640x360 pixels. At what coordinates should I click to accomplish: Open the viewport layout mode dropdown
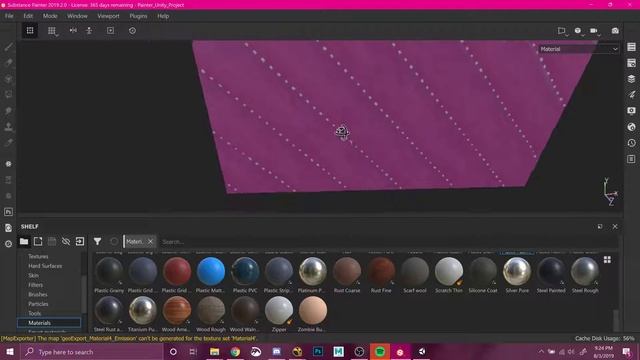tap(563, 31)
